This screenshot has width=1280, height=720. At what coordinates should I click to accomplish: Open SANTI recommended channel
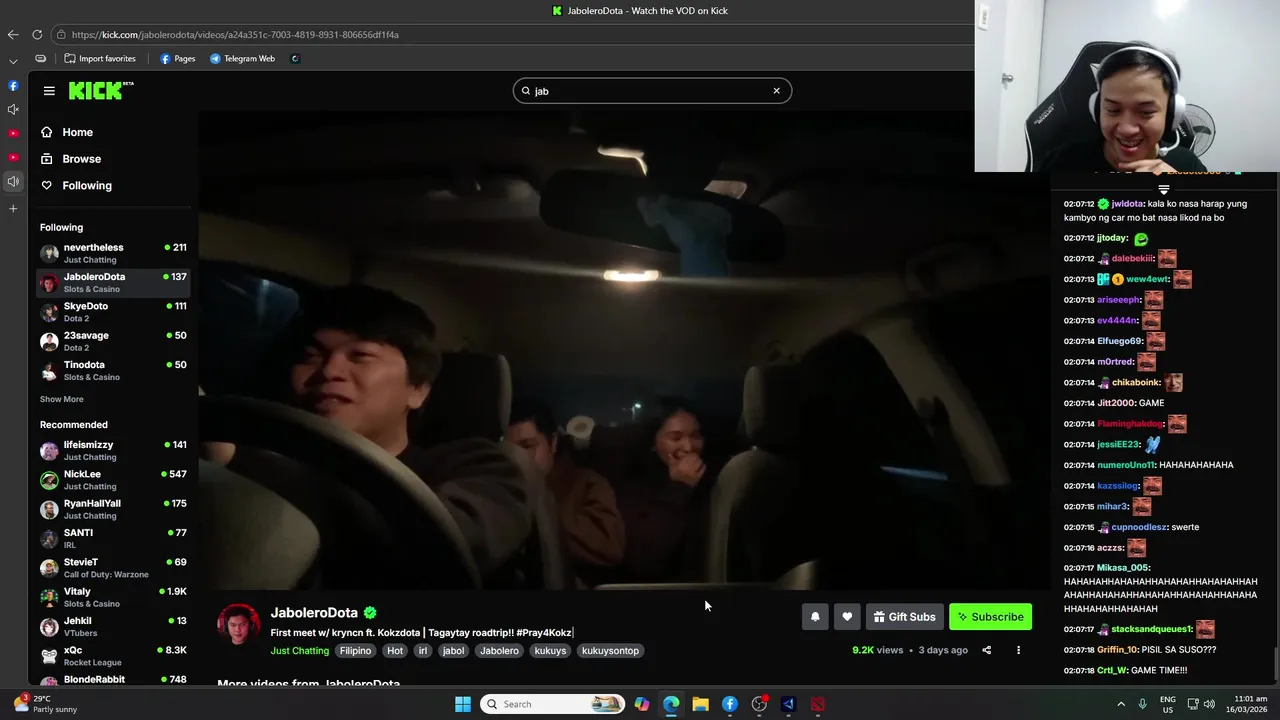click(113, 538)
